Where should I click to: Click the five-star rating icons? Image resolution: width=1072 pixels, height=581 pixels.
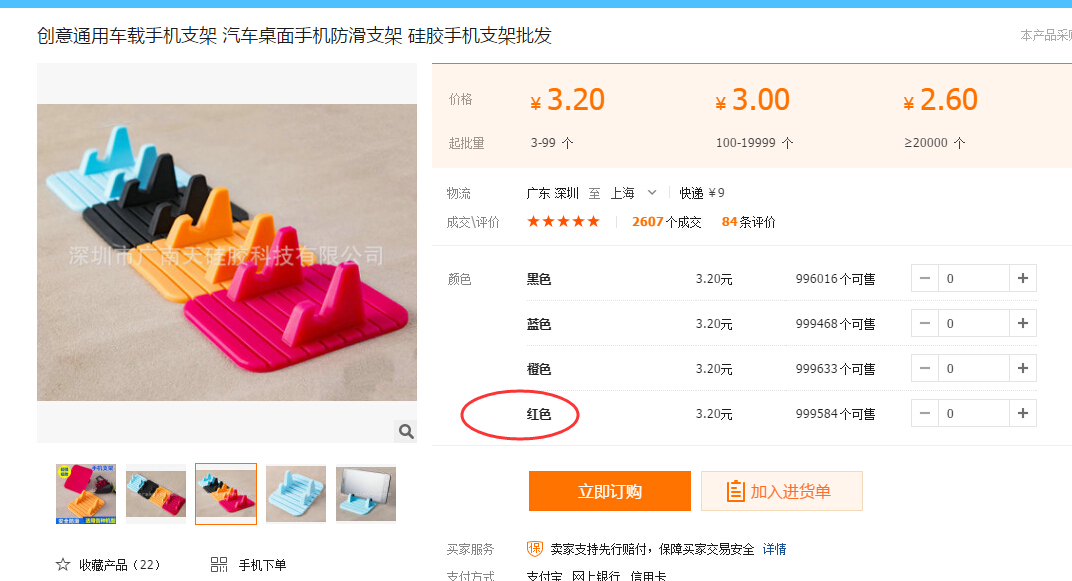(x=563, y=221)
